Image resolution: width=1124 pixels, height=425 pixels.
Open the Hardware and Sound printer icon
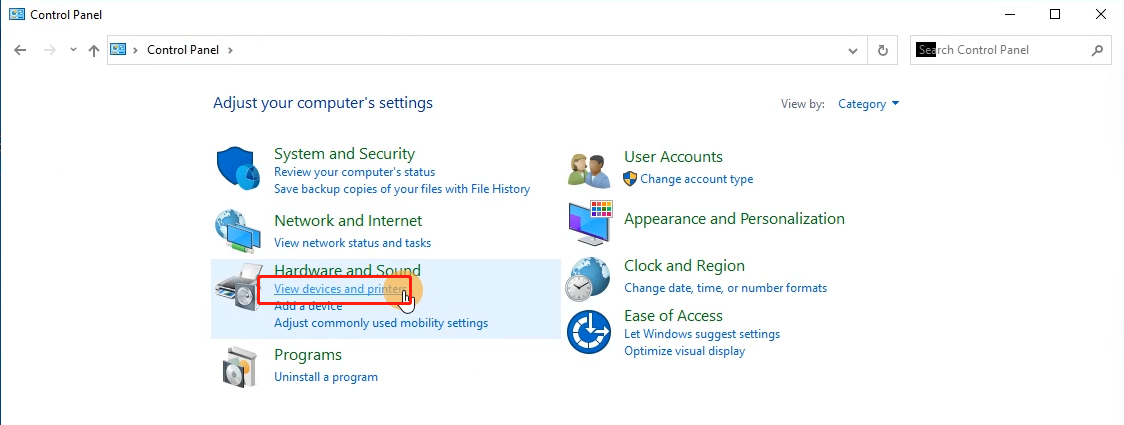pyautogui.click(x=239, y=285)
